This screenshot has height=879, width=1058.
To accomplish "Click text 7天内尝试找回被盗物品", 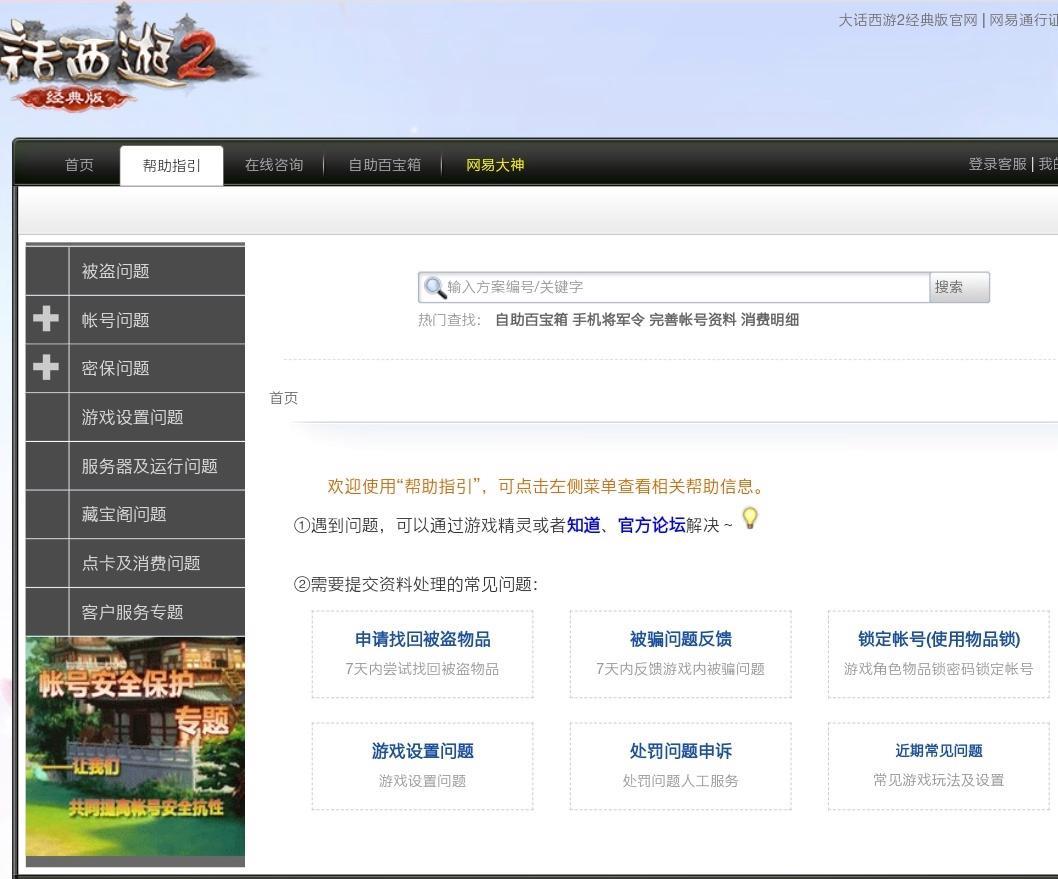I will [x=422, y=669].
